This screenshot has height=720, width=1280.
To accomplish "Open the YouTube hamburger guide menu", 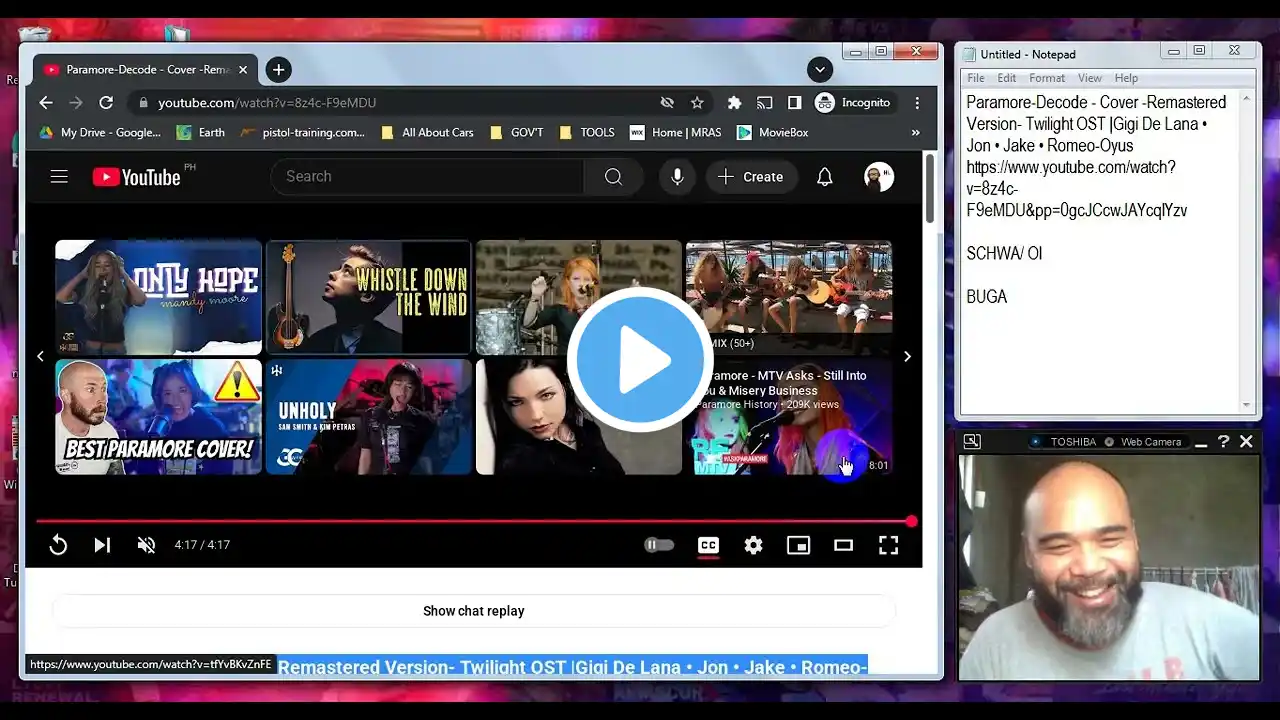I will pyautogui.click(x=59, y=177).
